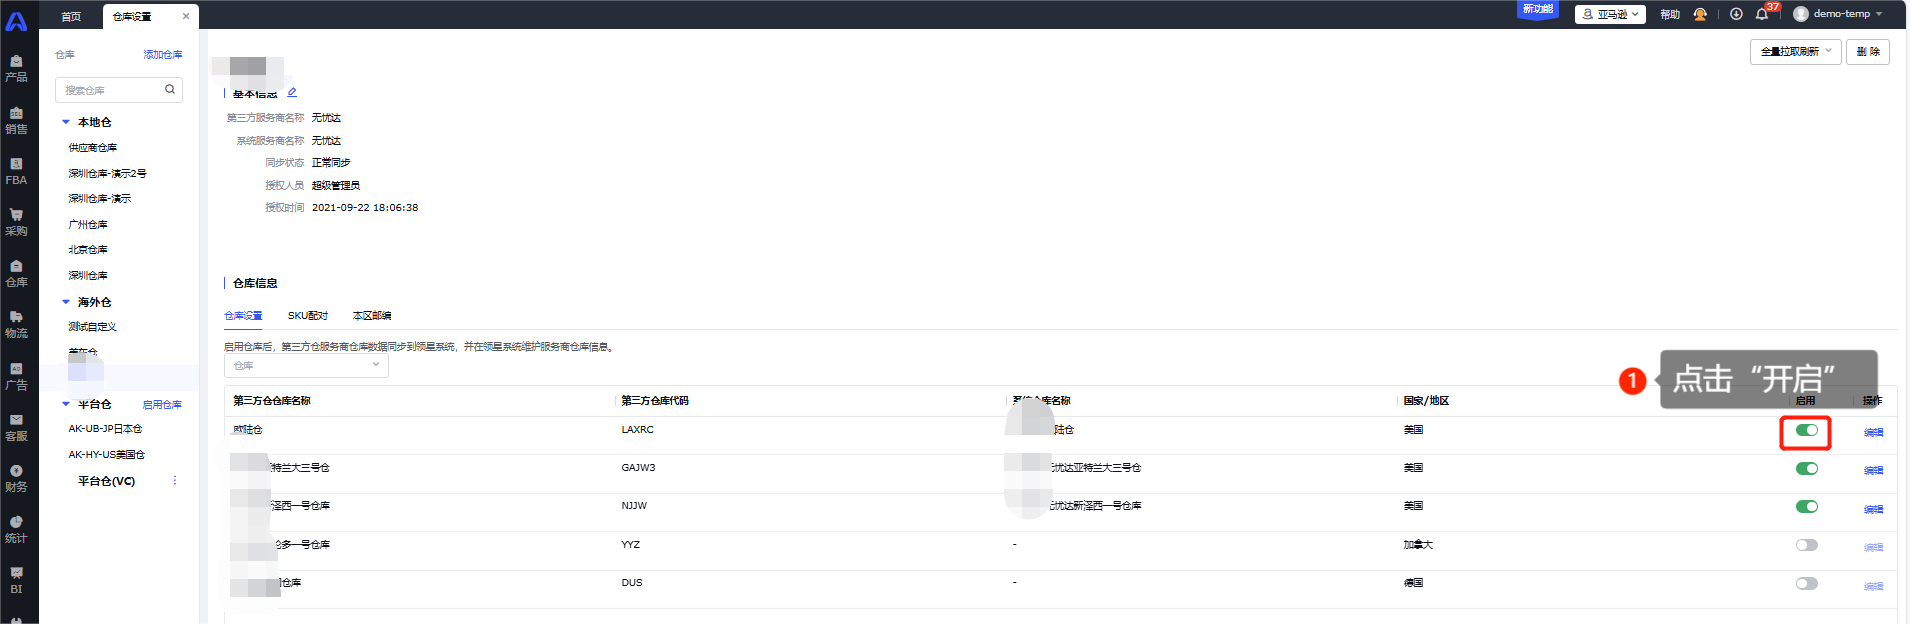Collapse the 本地仓 tree group
The width and height of the screenshot is (1910, 624).
[66, 122]
